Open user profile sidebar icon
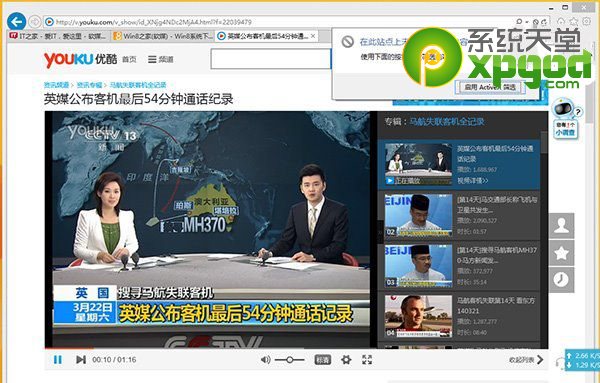600x383 pixels. [x=561, y=226]
